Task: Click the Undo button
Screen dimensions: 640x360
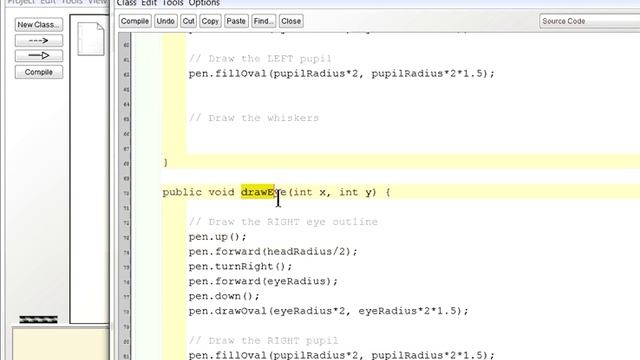Action: (x=165, y=21)
